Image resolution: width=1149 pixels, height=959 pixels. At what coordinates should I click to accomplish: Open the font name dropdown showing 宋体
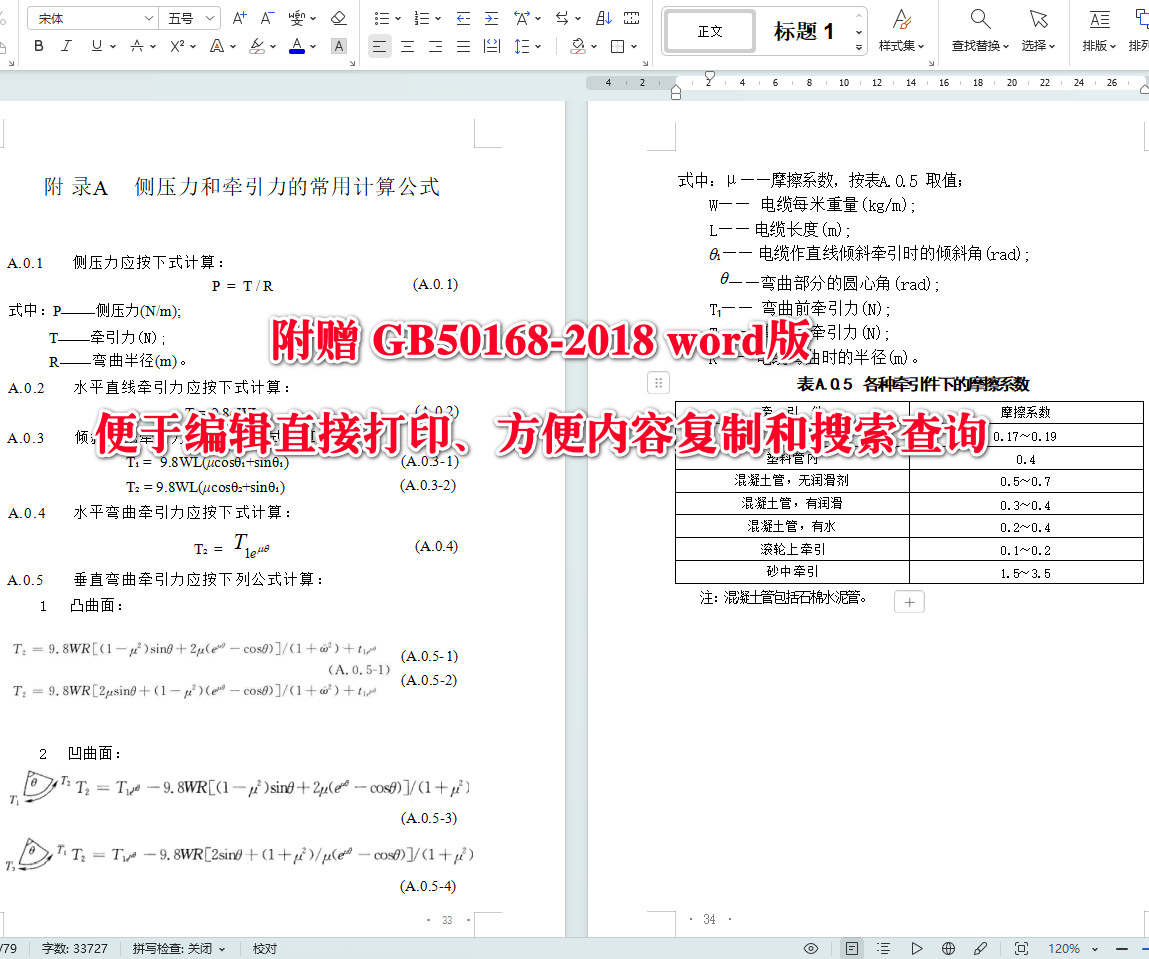[91, 17]
